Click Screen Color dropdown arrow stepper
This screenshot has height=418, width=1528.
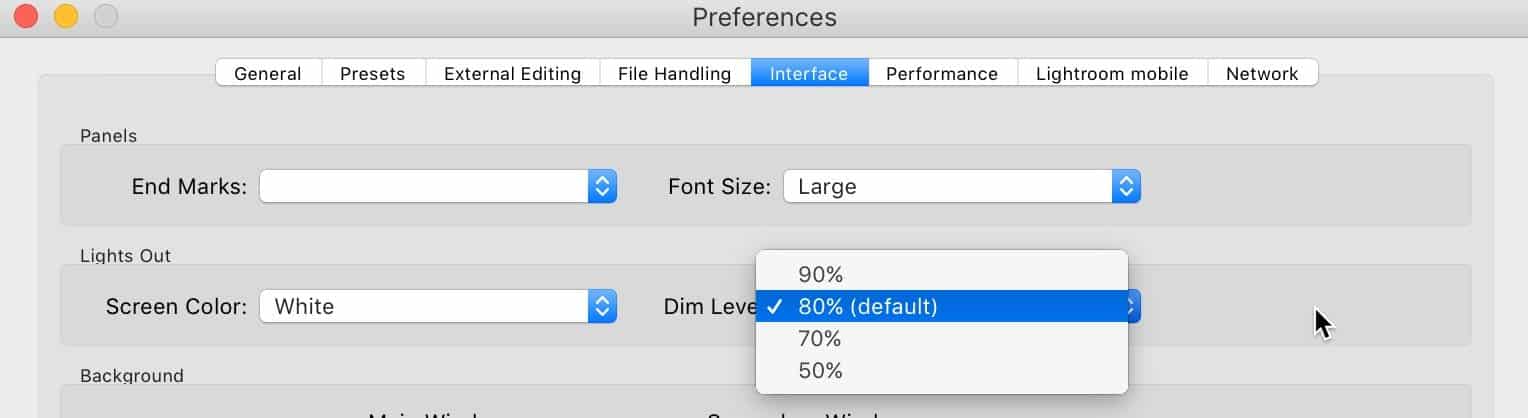coord(602,306)
